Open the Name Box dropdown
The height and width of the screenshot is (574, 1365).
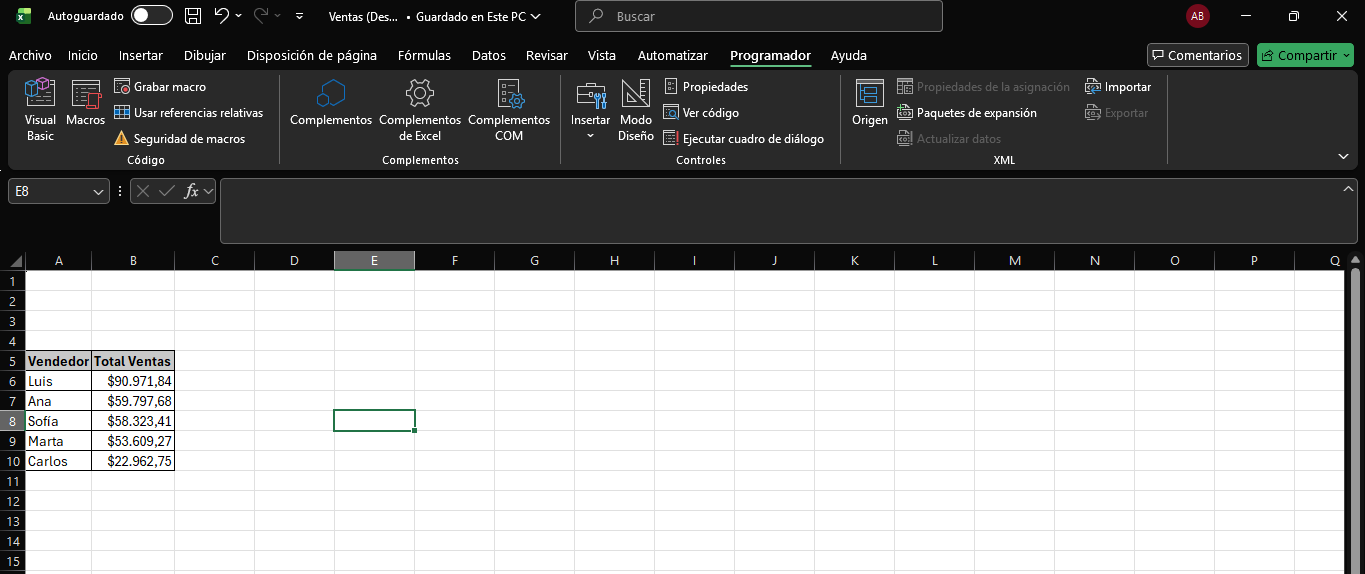(99, 191)
